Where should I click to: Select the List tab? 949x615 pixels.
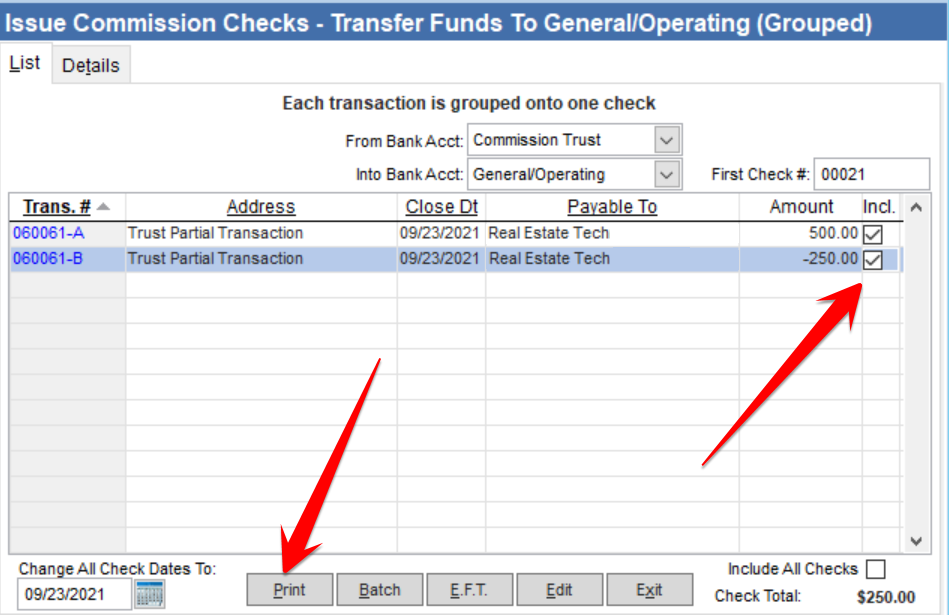pyautogui.click(x=24, y=62)
